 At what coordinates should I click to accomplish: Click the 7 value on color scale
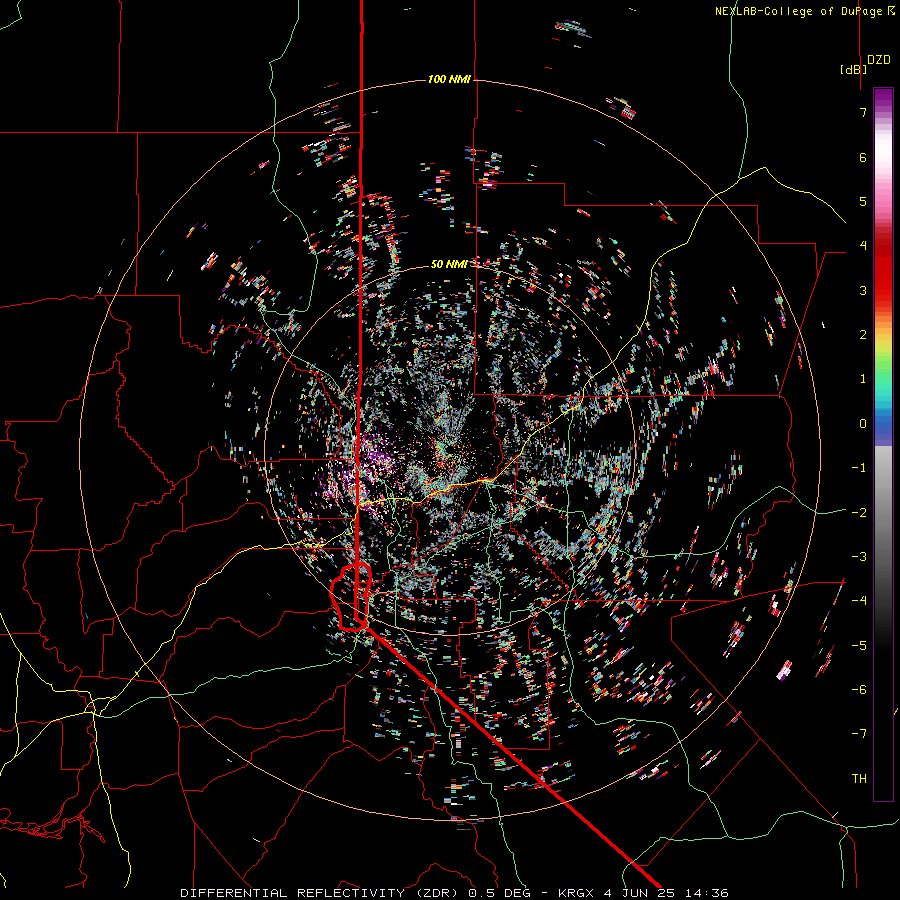click(x=863, y=112)
